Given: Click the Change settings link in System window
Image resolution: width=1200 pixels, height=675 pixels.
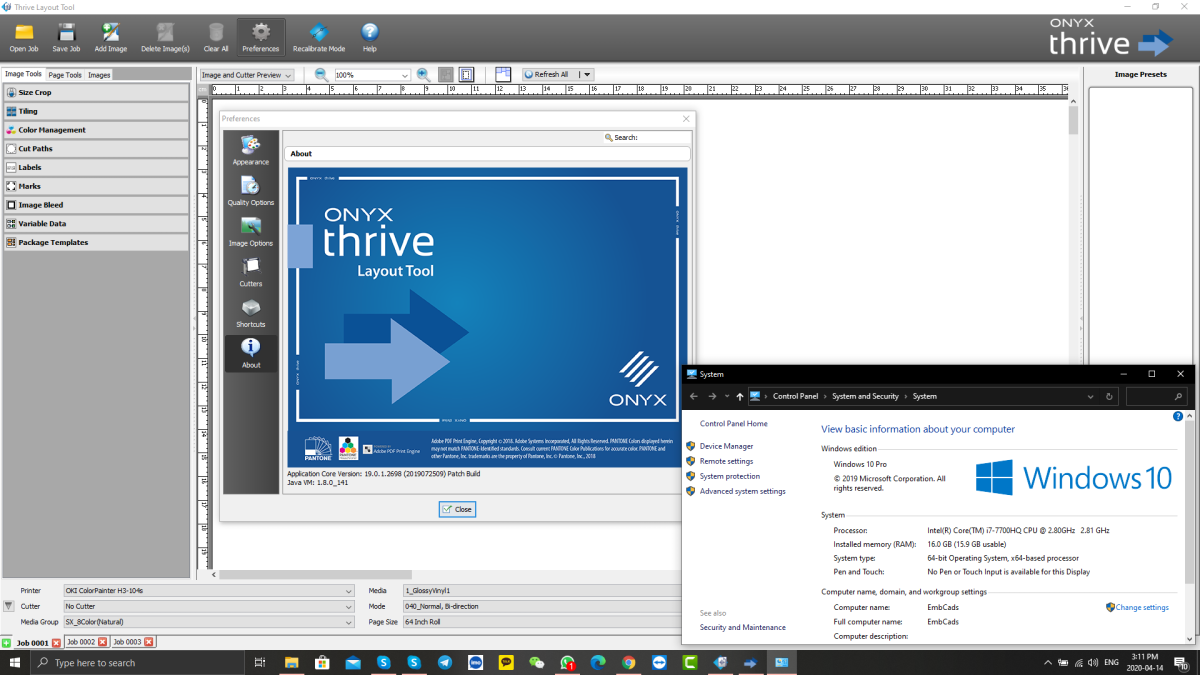Looking at the screenshot, I should pos(1143,607).
